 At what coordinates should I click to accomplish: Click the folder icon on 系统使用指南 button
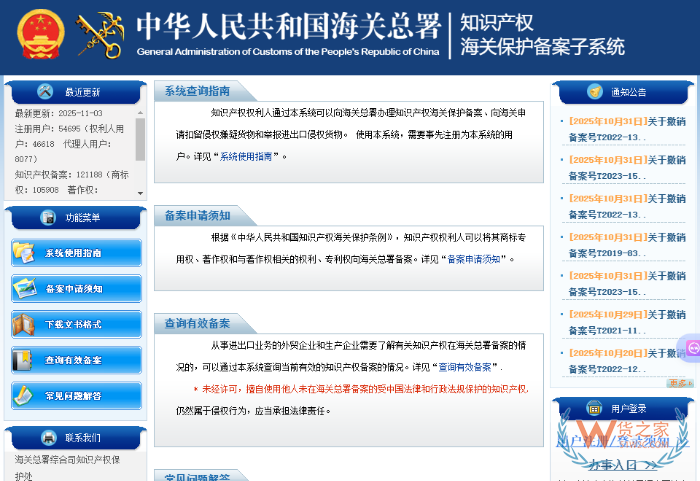[x=24, y=252]
